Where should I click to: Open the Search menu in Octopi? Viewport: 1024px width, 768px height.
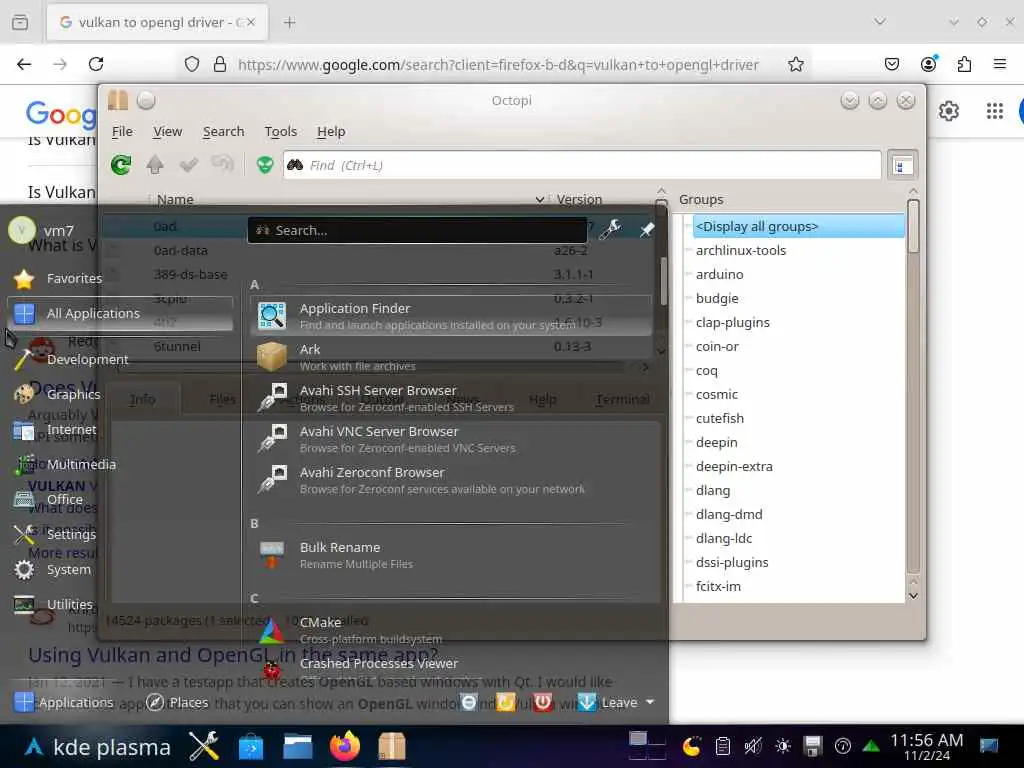[223, 131]
